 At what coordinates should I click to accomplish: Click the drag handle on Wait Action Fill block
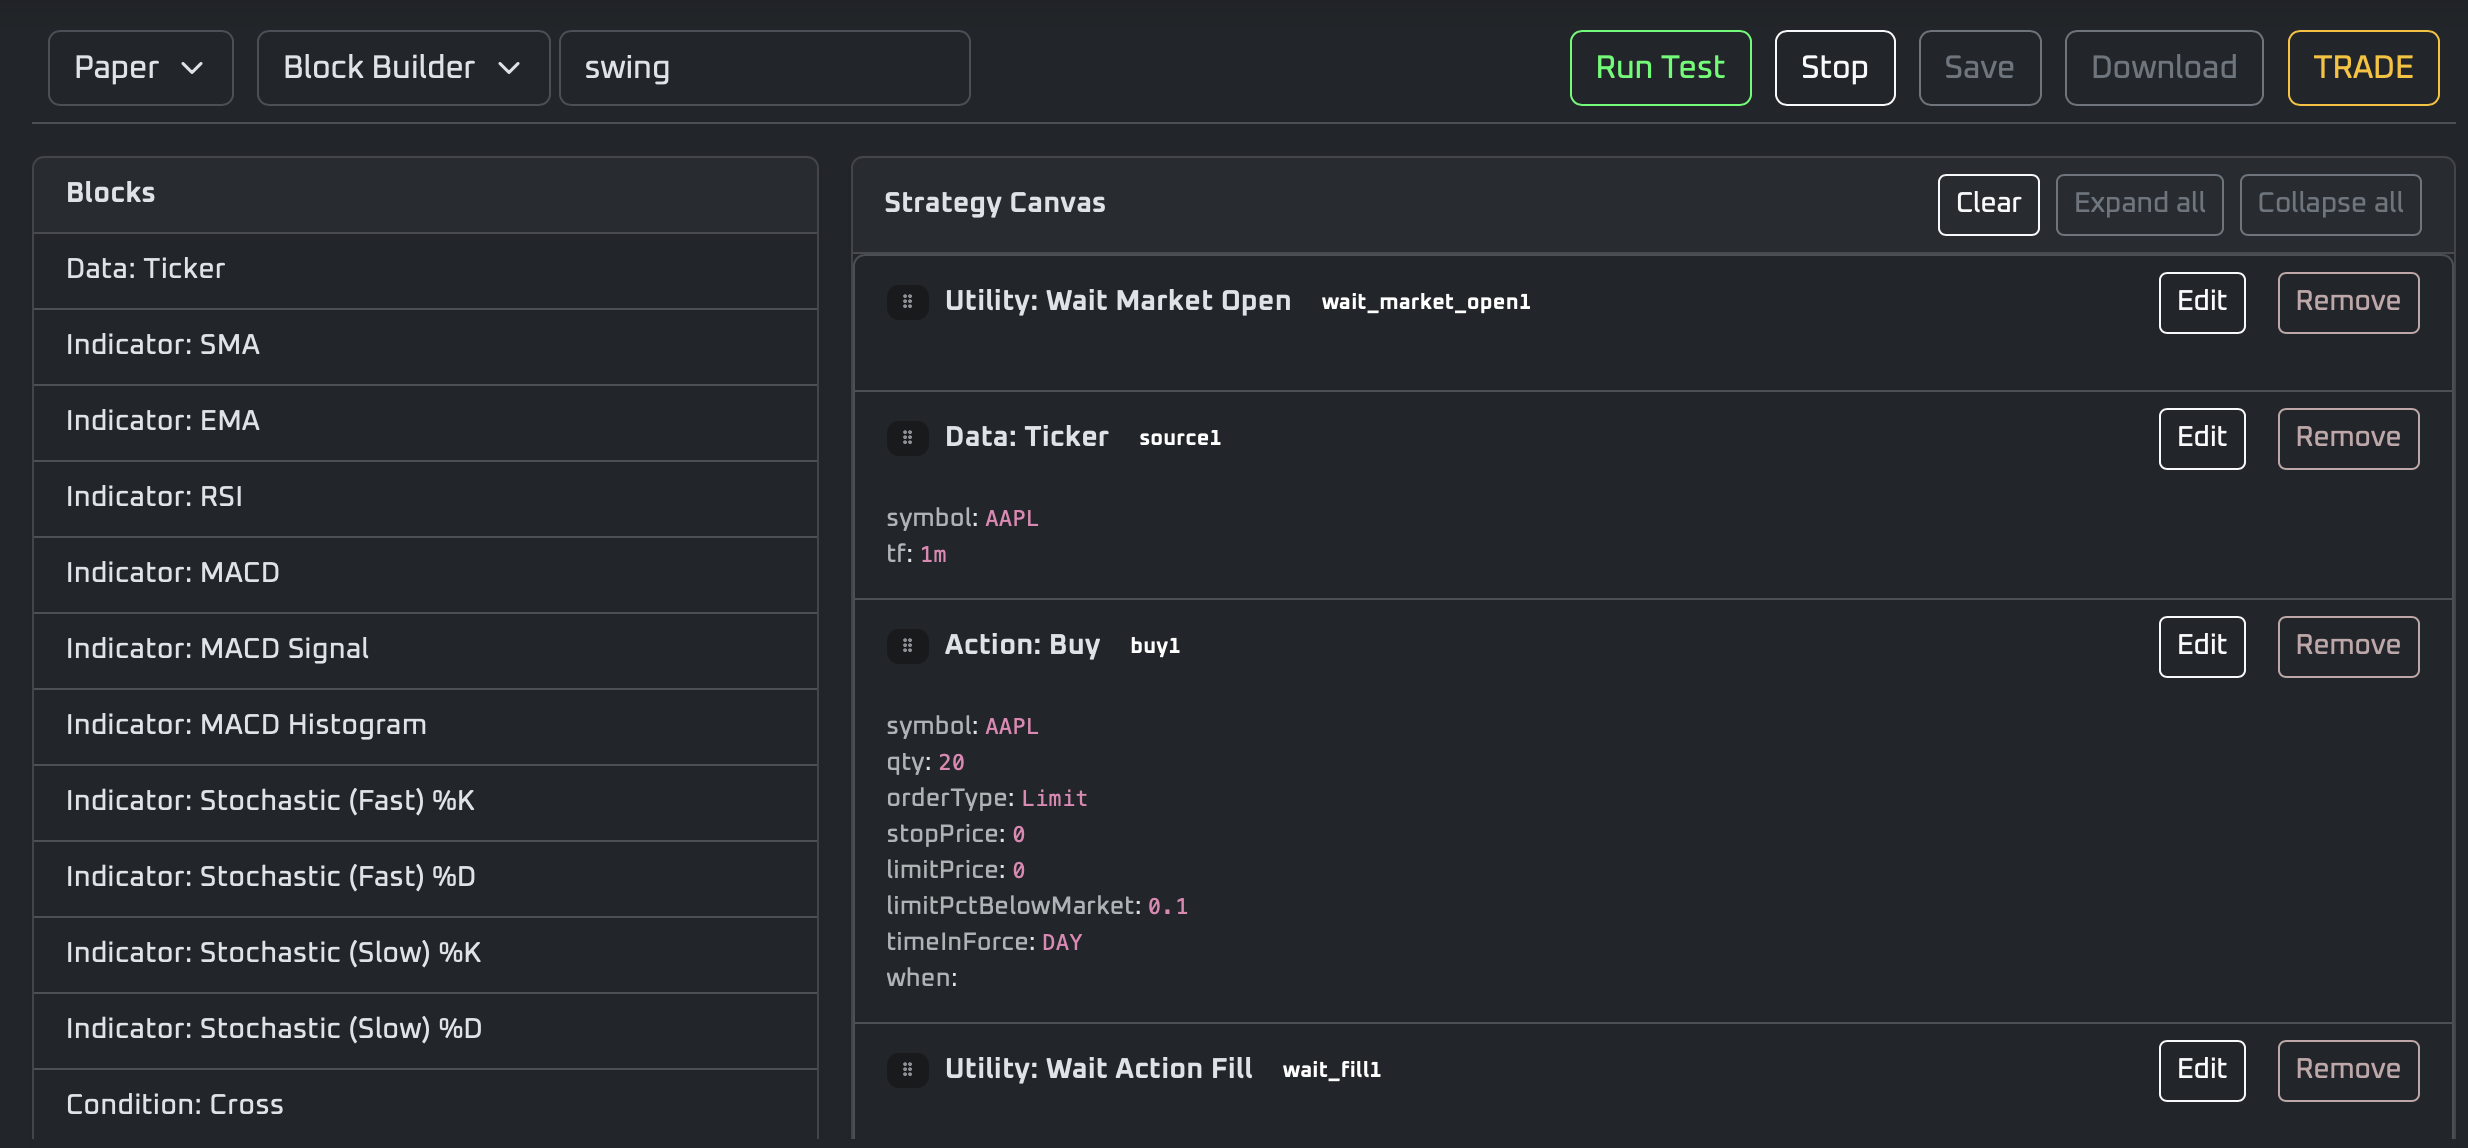point(907,1069)
